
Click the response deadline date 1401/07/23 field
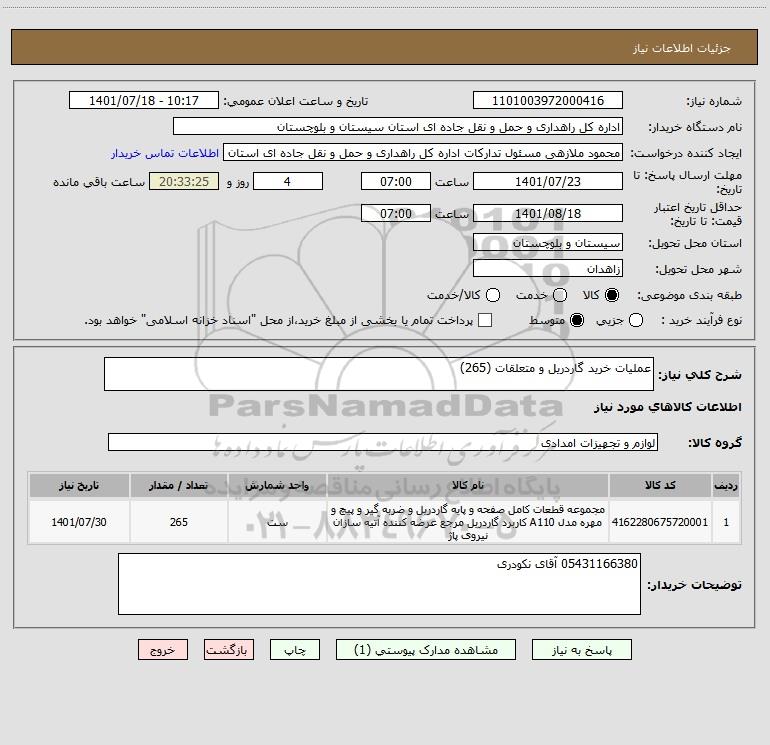pyautogui.click(x=548, y=181)
